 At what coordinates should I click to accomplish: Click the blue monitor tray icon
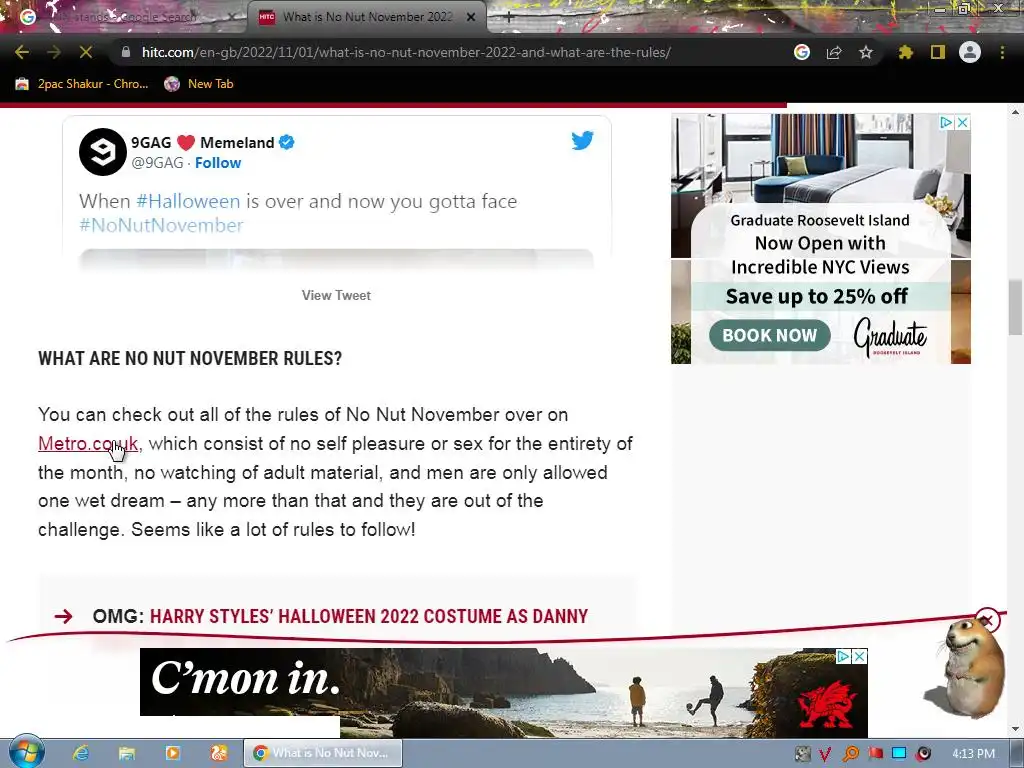(x=899, y=754)
